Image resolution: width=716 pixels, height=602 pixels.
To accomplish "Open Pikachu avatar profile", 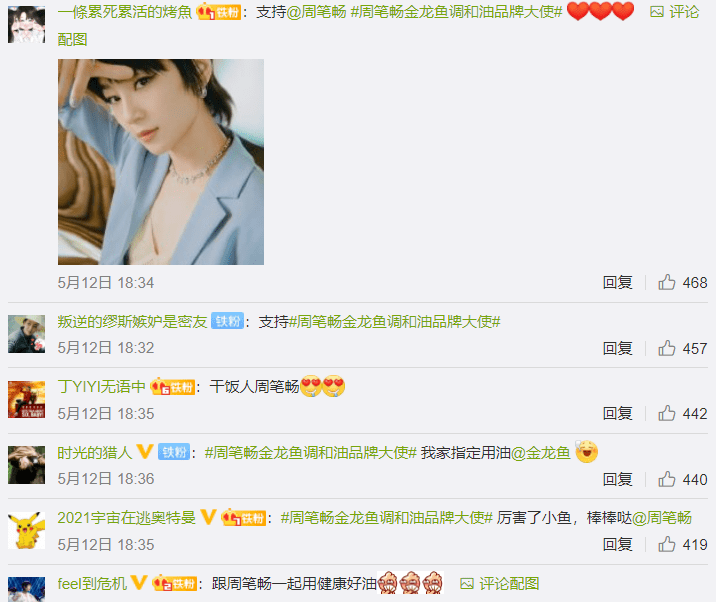I will (x=26, y=530).
